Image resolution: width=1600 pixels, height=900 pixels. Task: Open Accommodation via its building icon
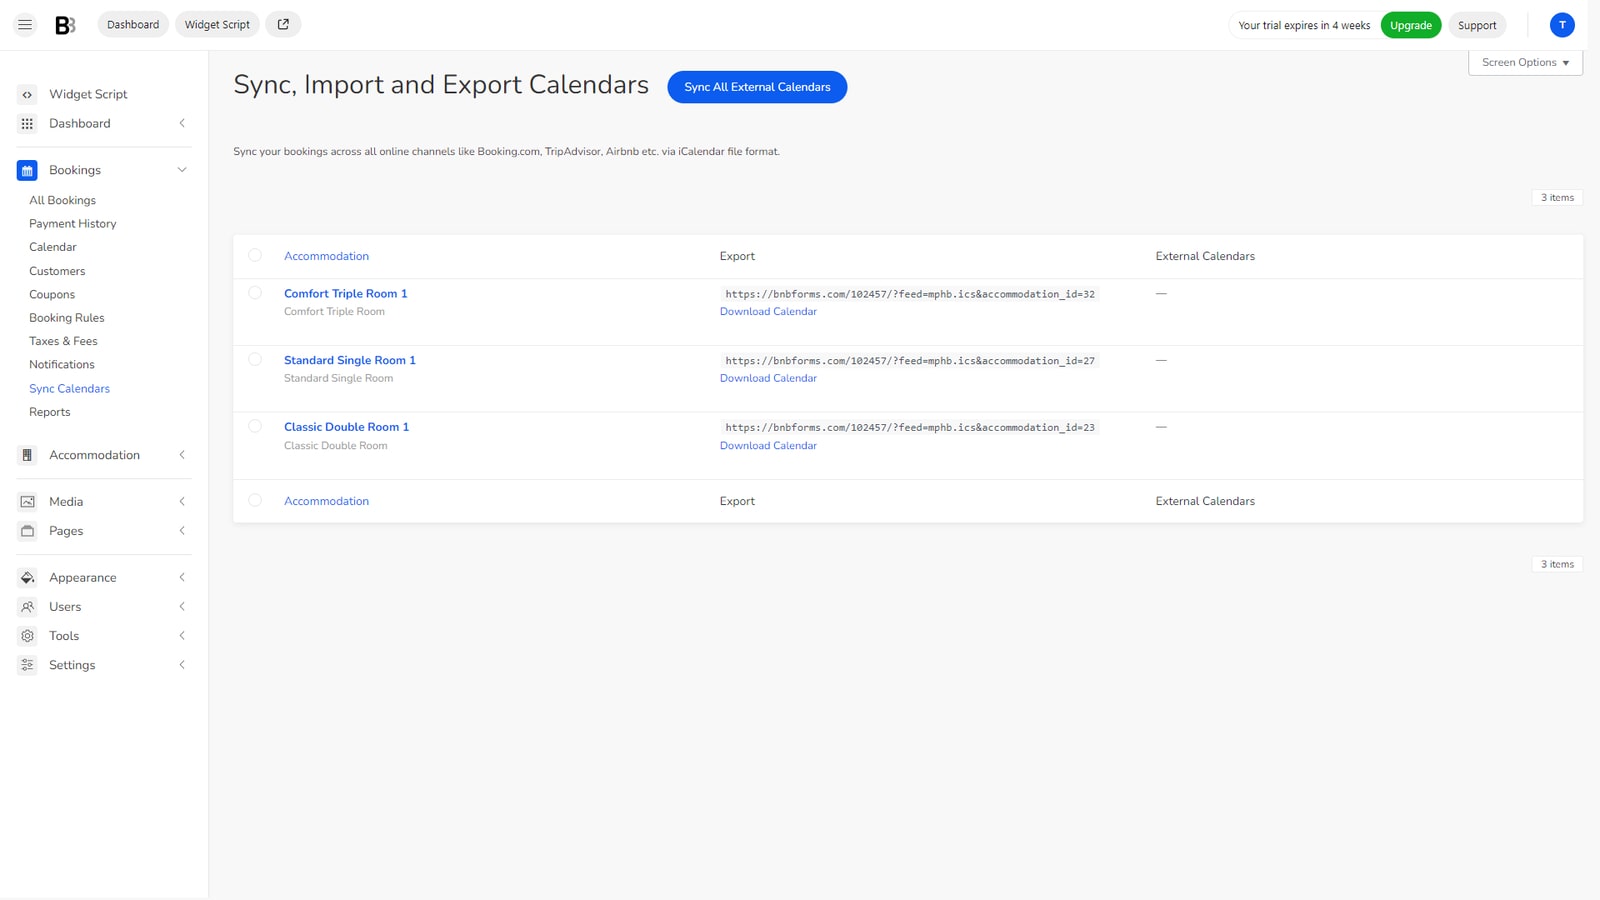click(x=26, y=455)
